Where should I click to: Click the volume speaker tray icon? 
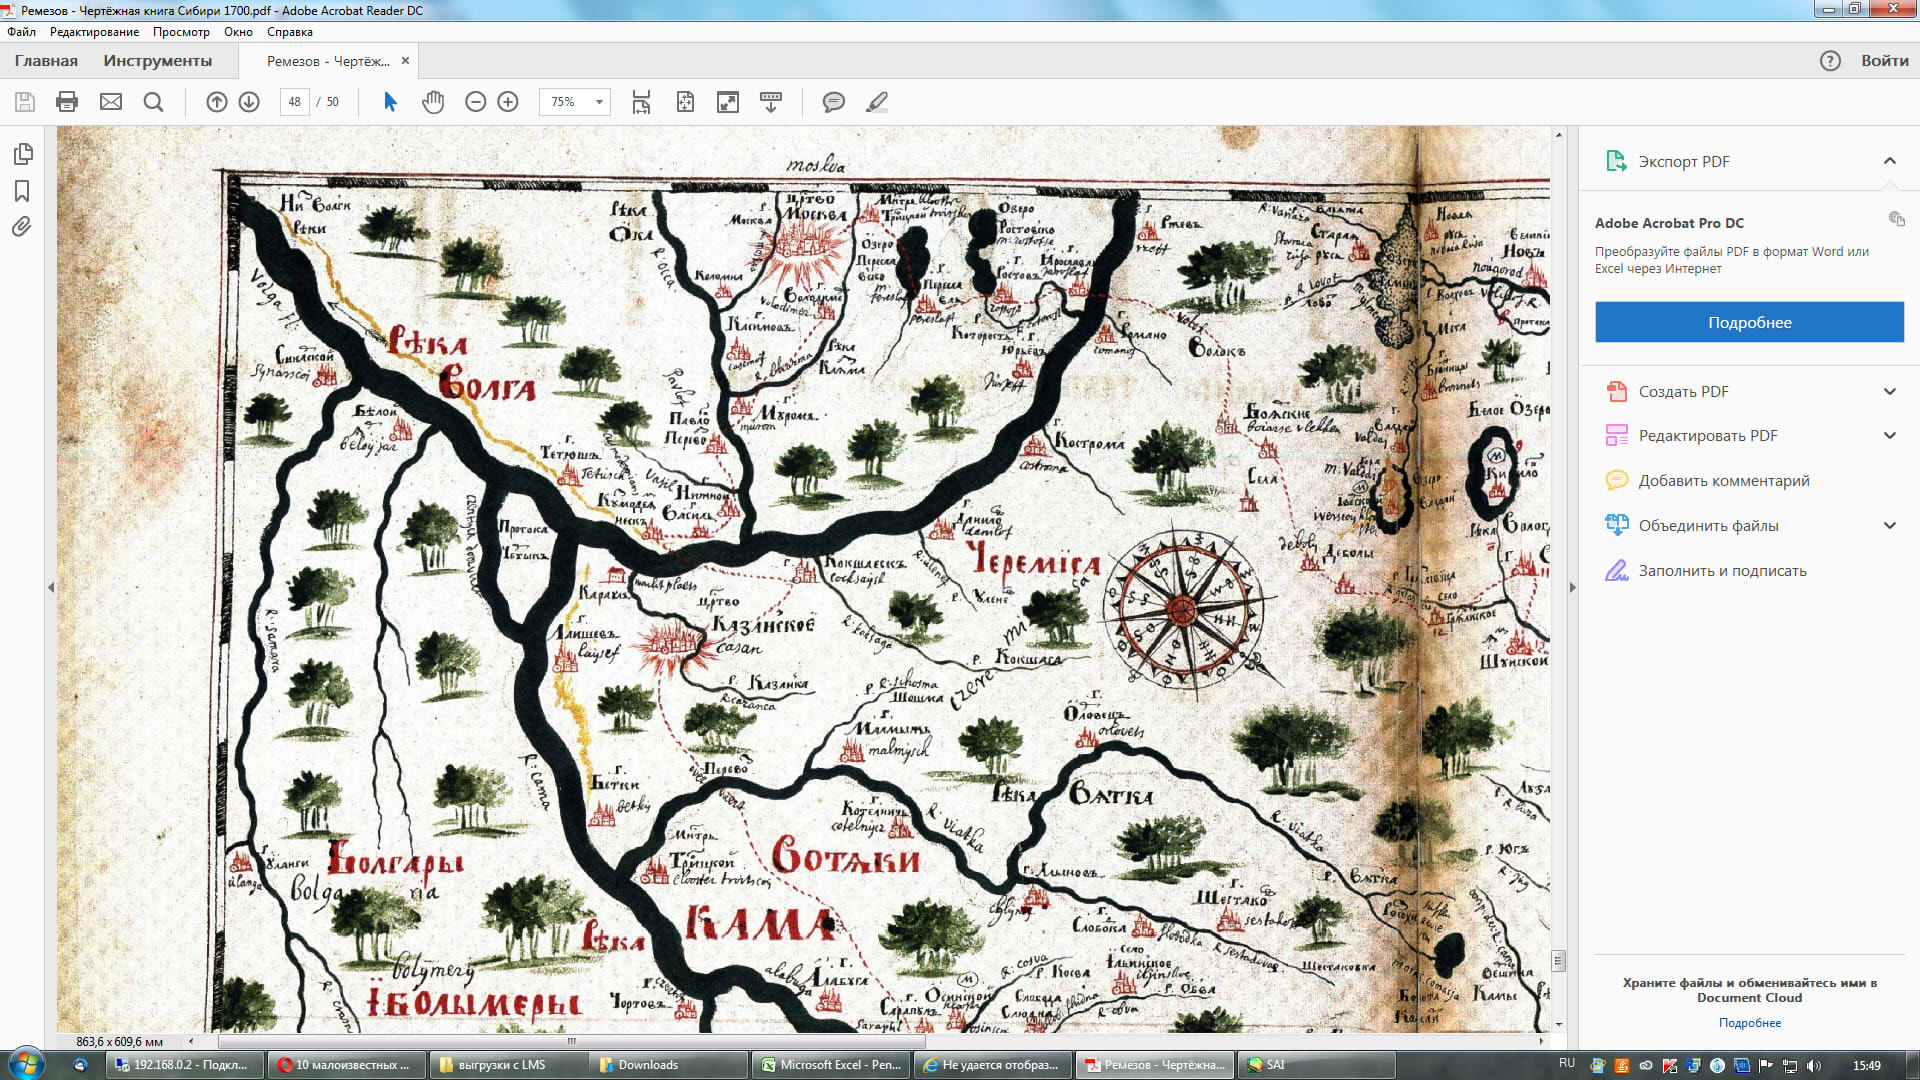coord(1814,1065)
